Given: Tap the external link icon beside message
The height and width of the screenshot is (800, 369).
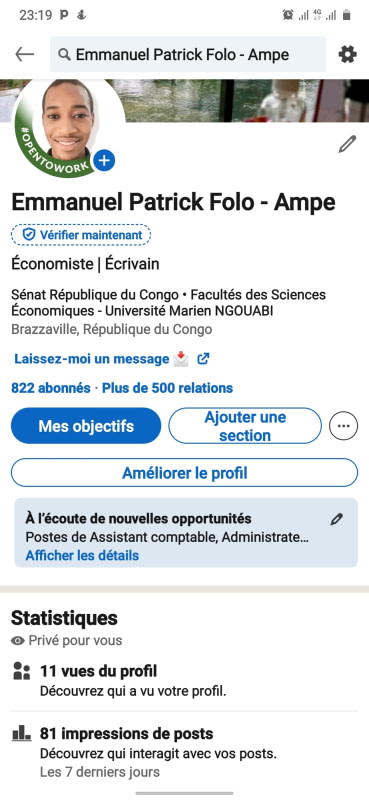Looking at the screenshot, I should tap(203, 359).
